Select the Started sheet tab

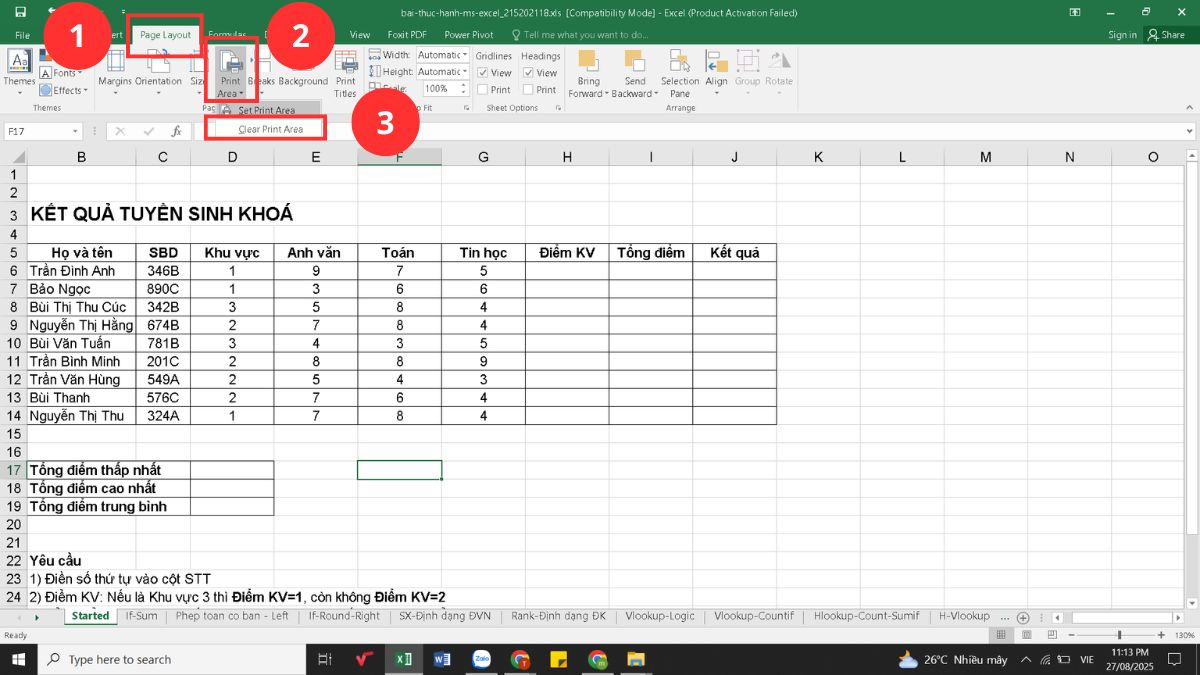click(x=91, y=616)
